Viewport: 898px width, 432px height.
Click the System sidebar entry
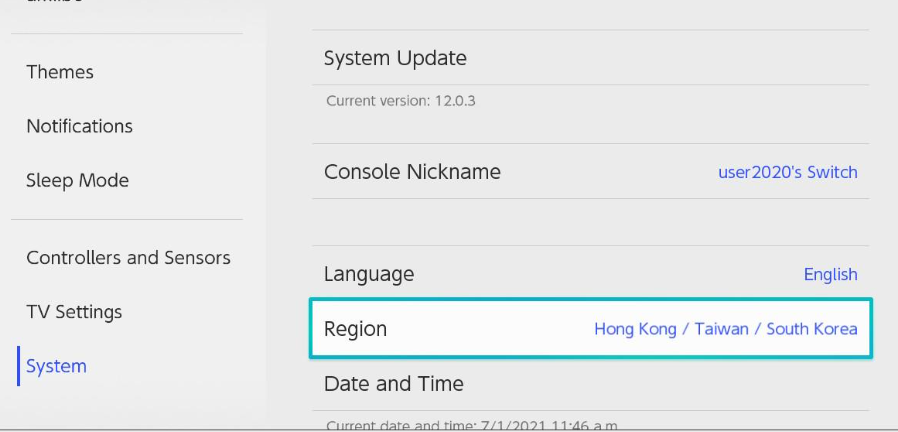pos(56,366)
